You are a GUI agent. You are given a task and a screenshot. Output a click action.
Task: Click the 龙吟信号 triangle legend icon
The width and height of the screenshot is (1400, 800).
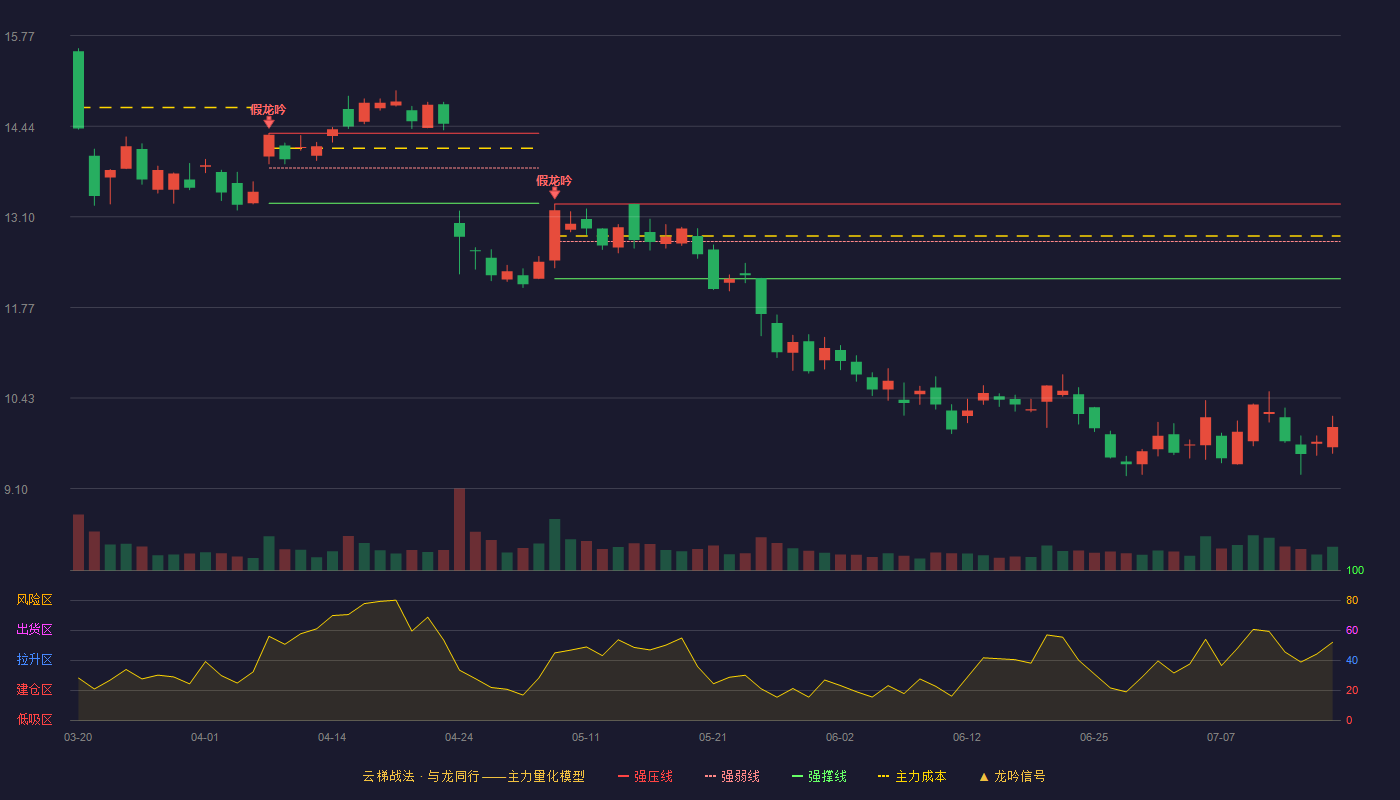984,776
